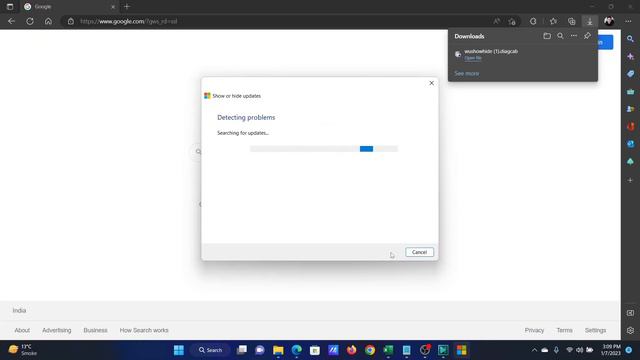640x360 pixels.
Task: Go back to previous page
Action: click(11, 21)
